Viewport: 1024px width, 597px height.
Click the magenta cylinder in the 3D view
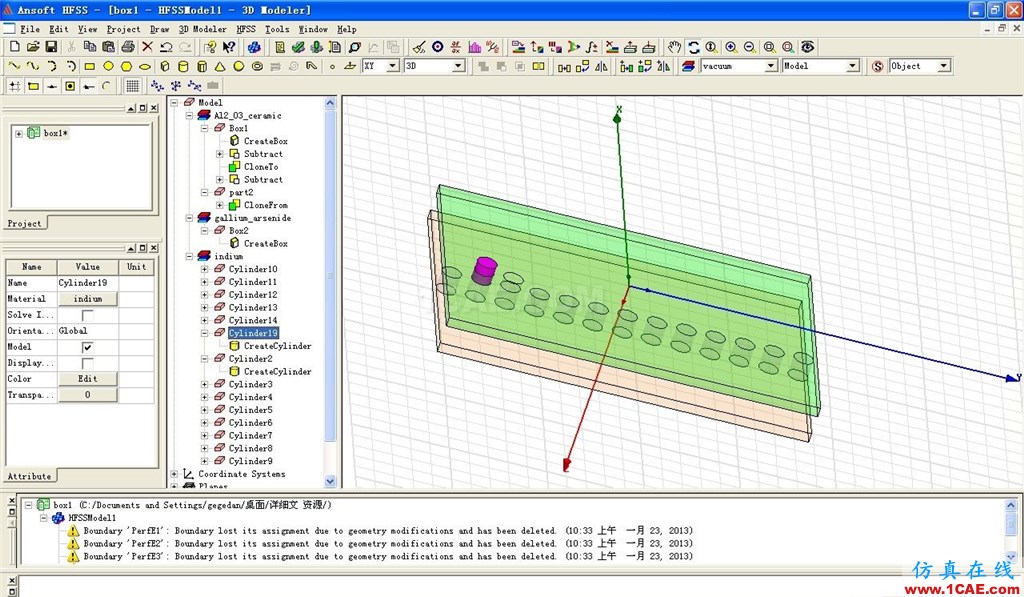tap(485, 270)
